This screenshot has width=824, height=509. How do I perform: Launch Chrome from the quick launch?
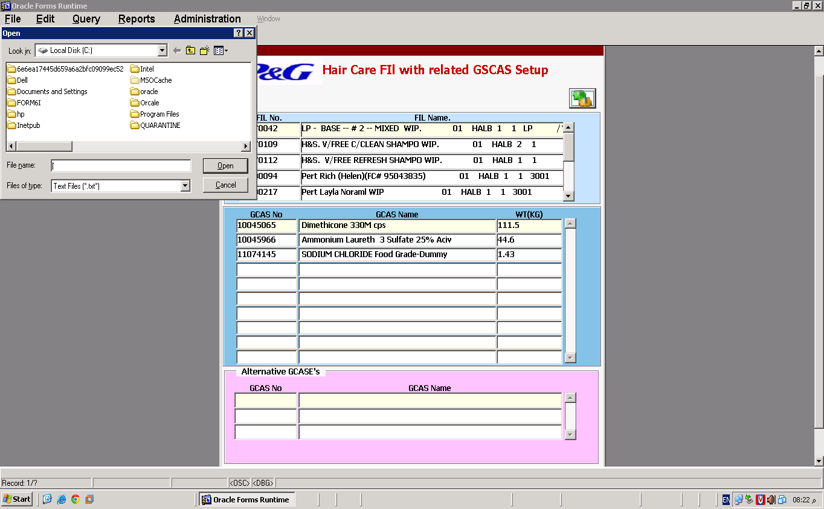point(76,500)
